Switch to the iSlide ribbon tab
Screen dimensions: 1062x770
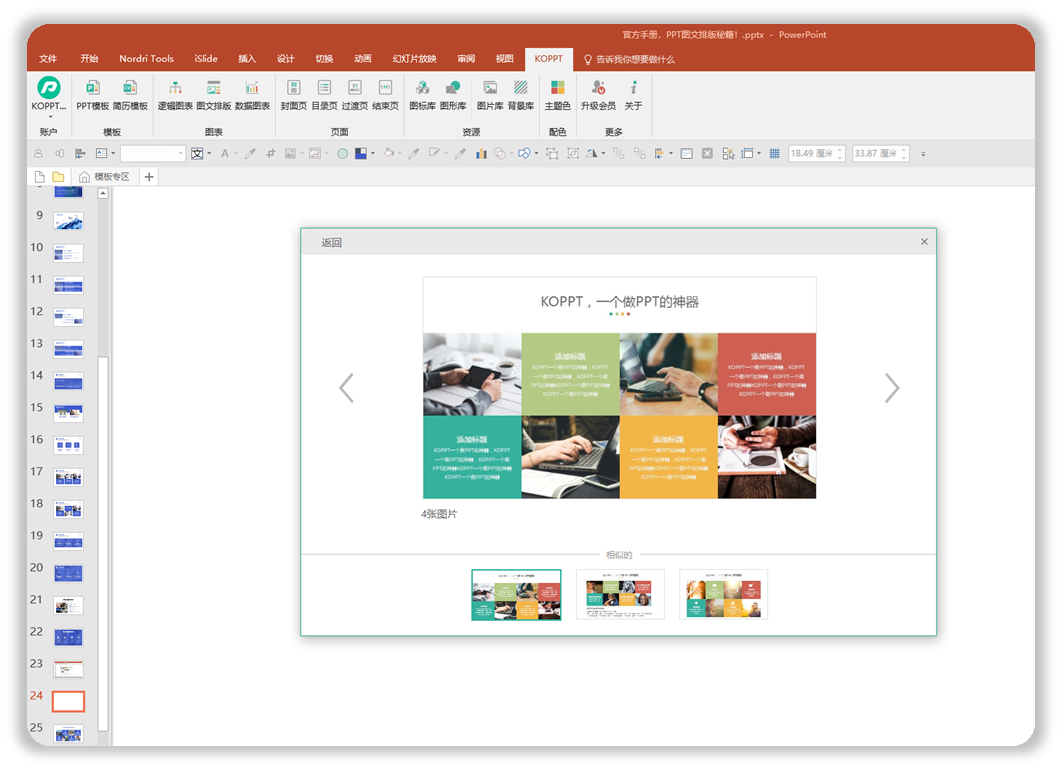click(x=206, y=59)
